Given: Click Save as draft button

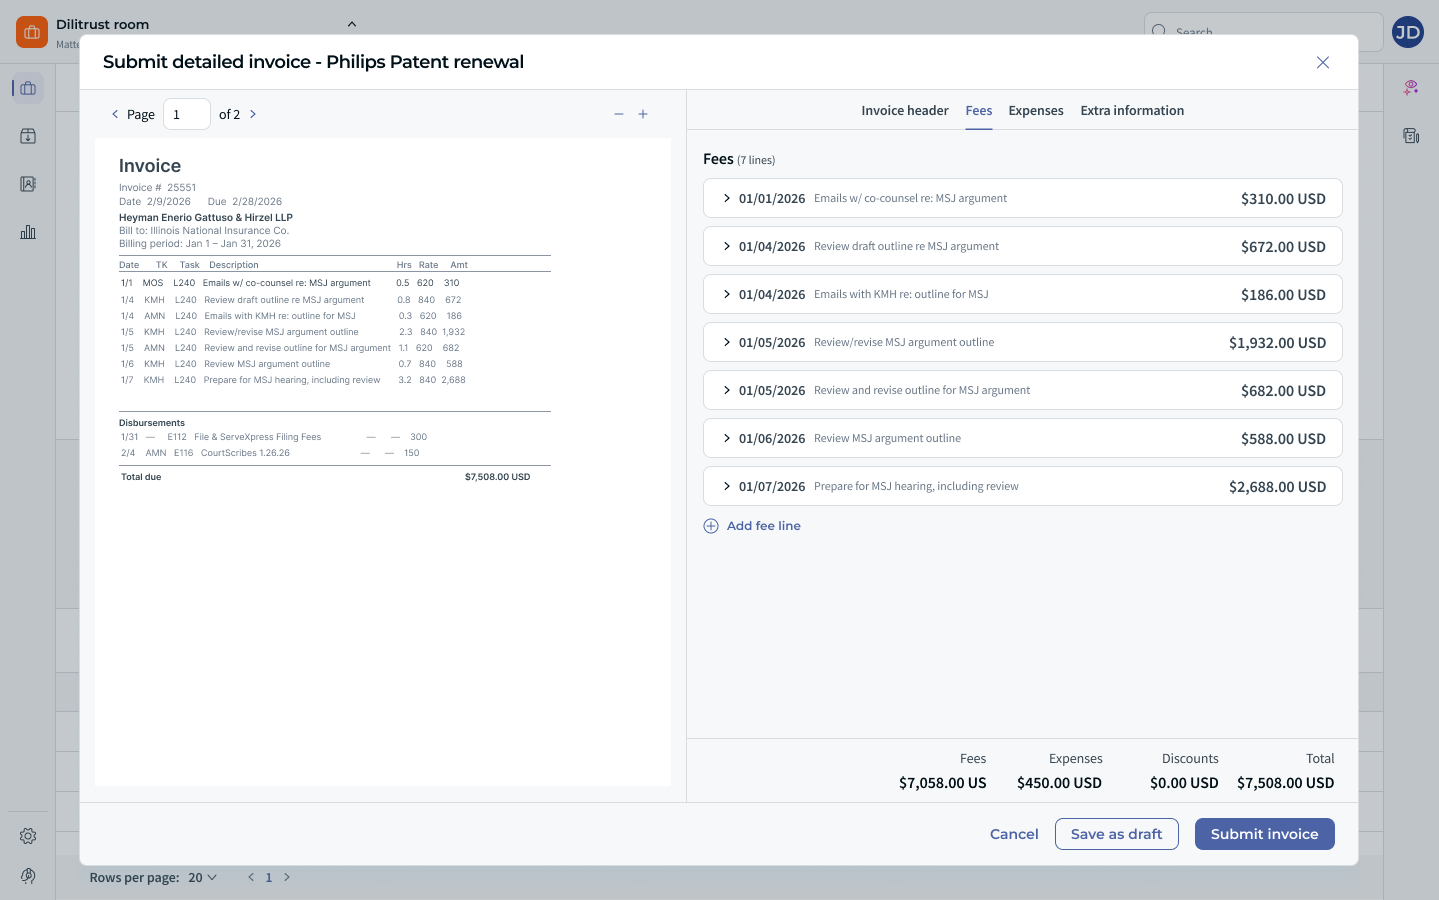Looking at the screenshot, I should click(x=1117, y=834).
